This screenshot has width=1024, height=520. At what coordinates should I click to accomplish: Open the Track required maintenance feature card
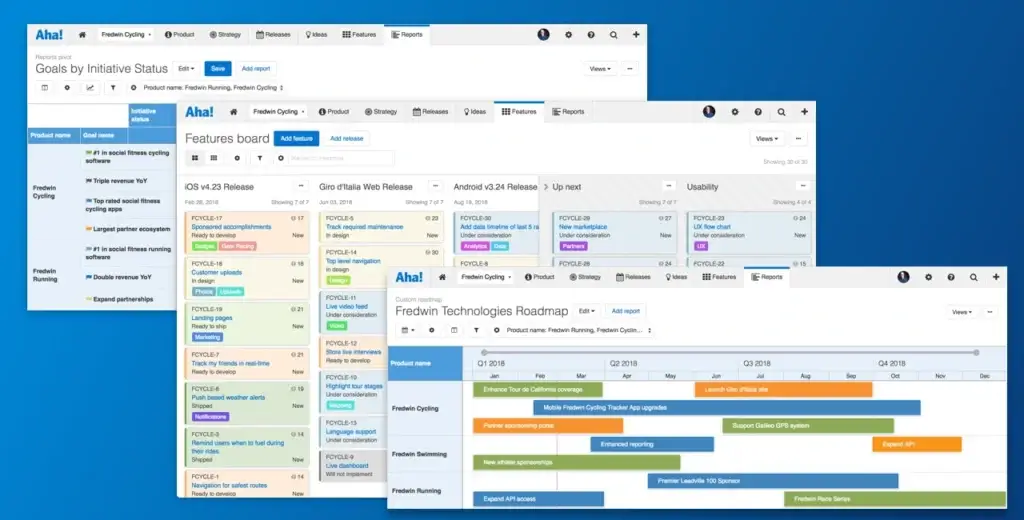click(382, 227)
